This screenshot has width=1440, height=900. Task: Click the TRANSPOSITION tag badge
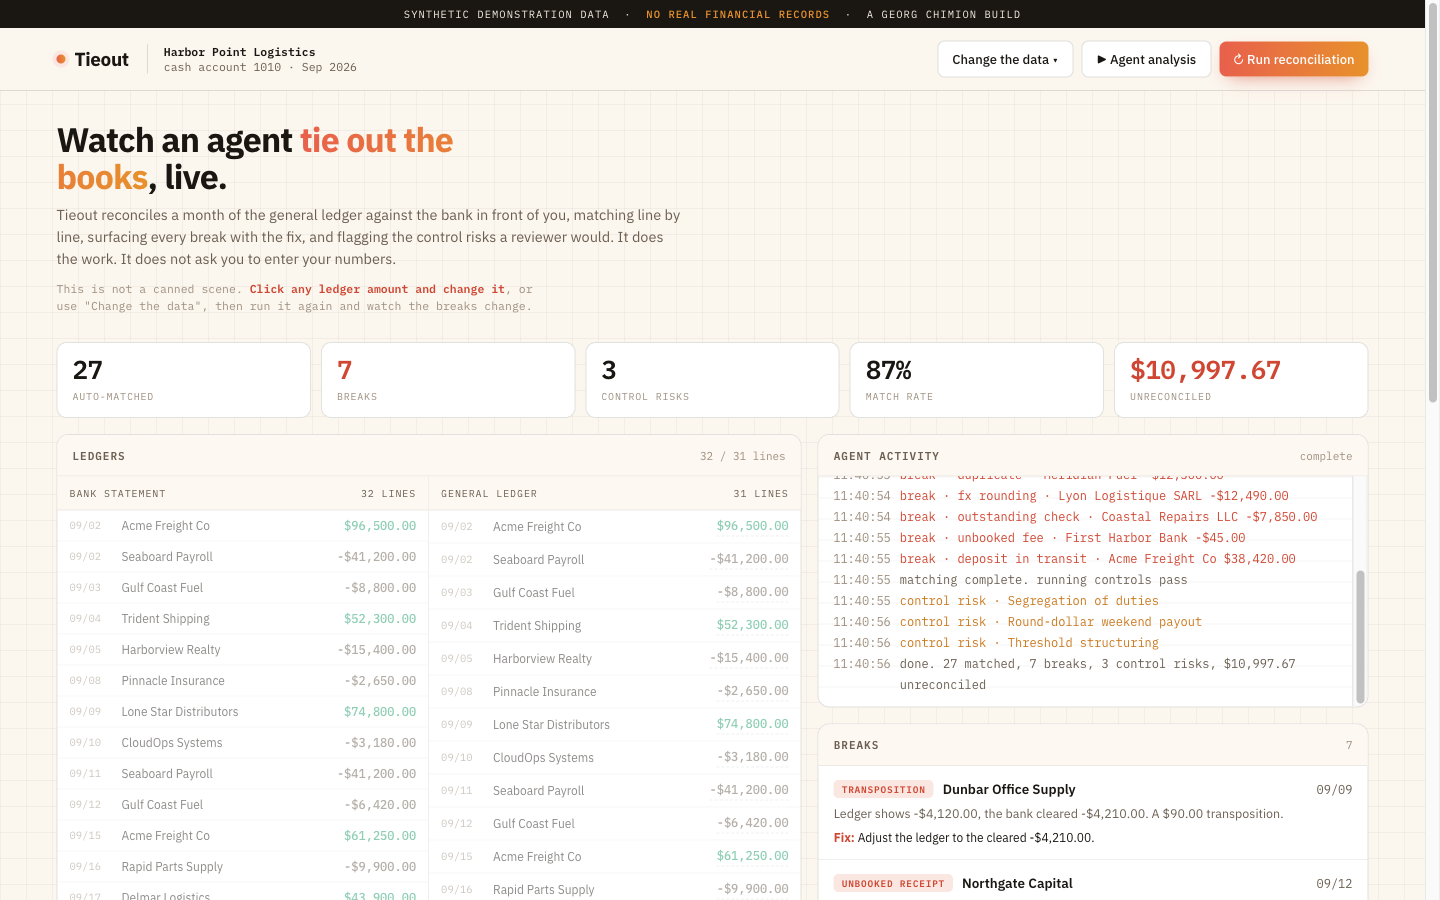click(883, 790)
